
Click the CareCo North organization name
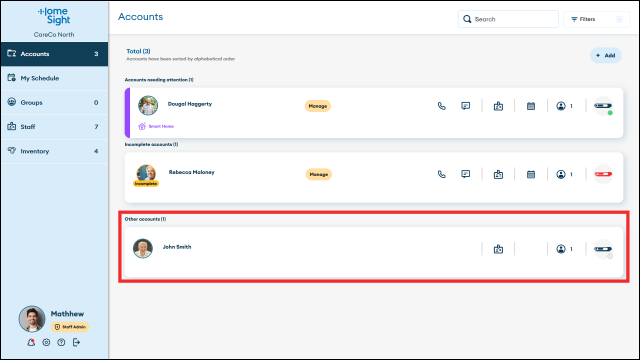tap(54, 35)
